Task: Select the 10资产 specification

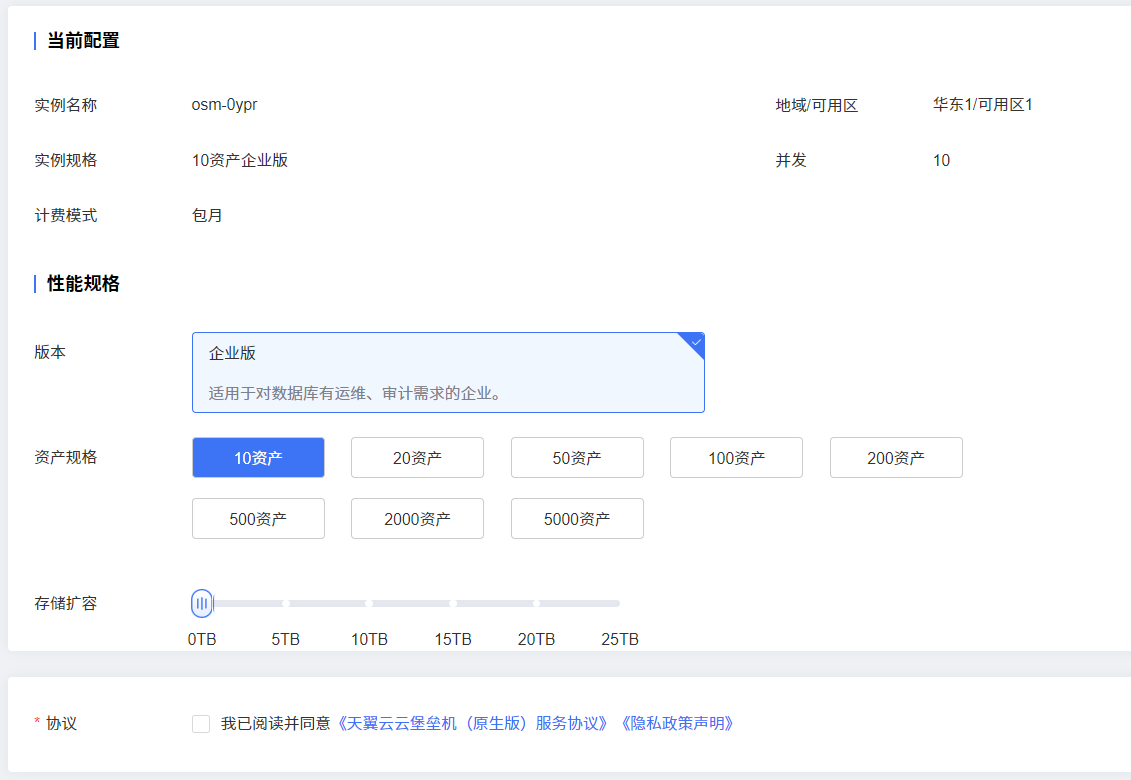Action: [258, 457]
